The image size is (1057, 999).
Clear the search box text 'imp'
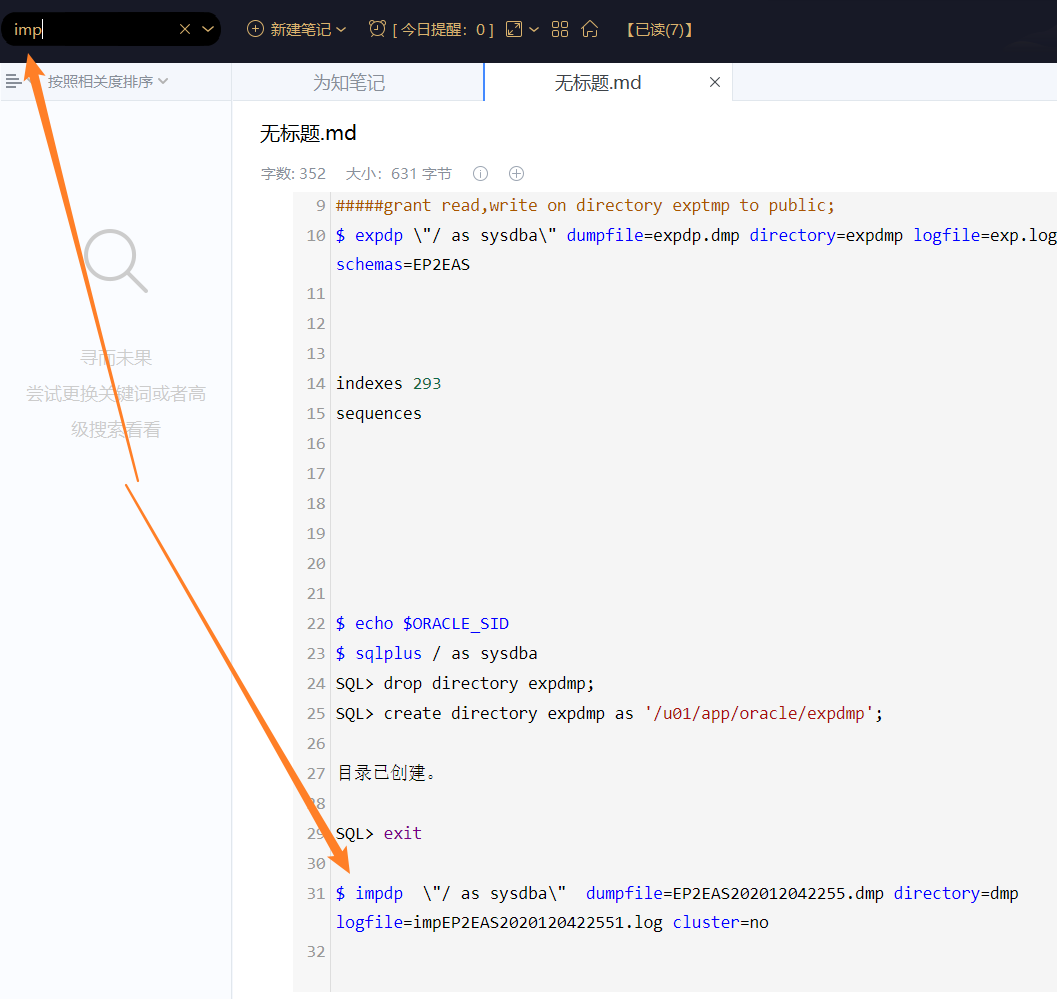[185, 29]
